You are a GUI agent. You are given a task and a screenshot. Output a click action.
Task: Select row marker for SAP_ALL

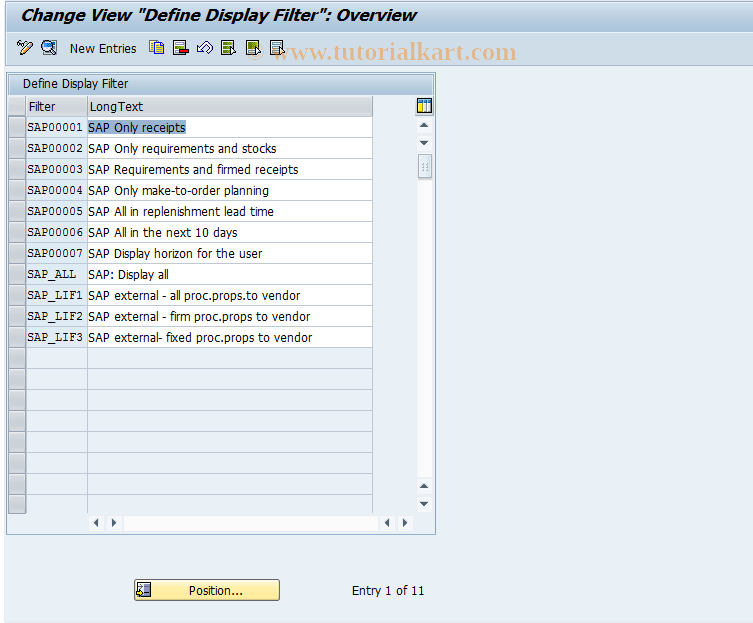[x=17, y=275]
